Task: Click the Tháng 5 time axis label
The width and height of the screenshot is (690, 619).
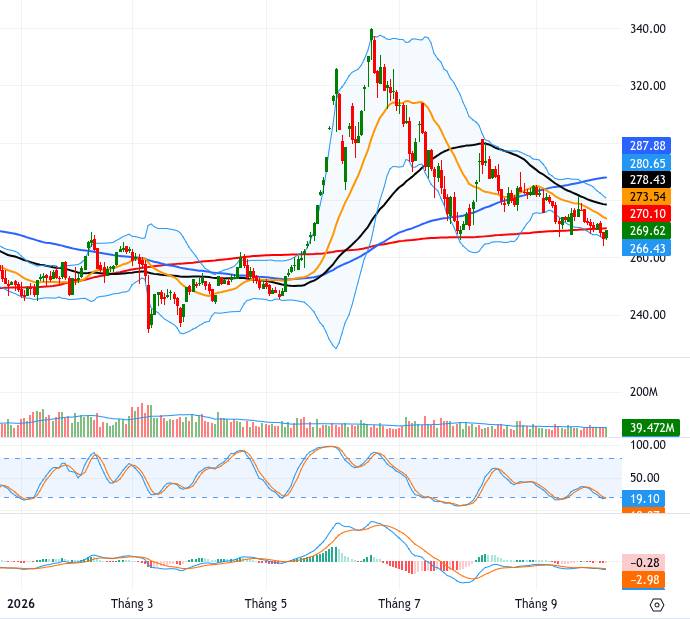Action: tap(266, 603)
